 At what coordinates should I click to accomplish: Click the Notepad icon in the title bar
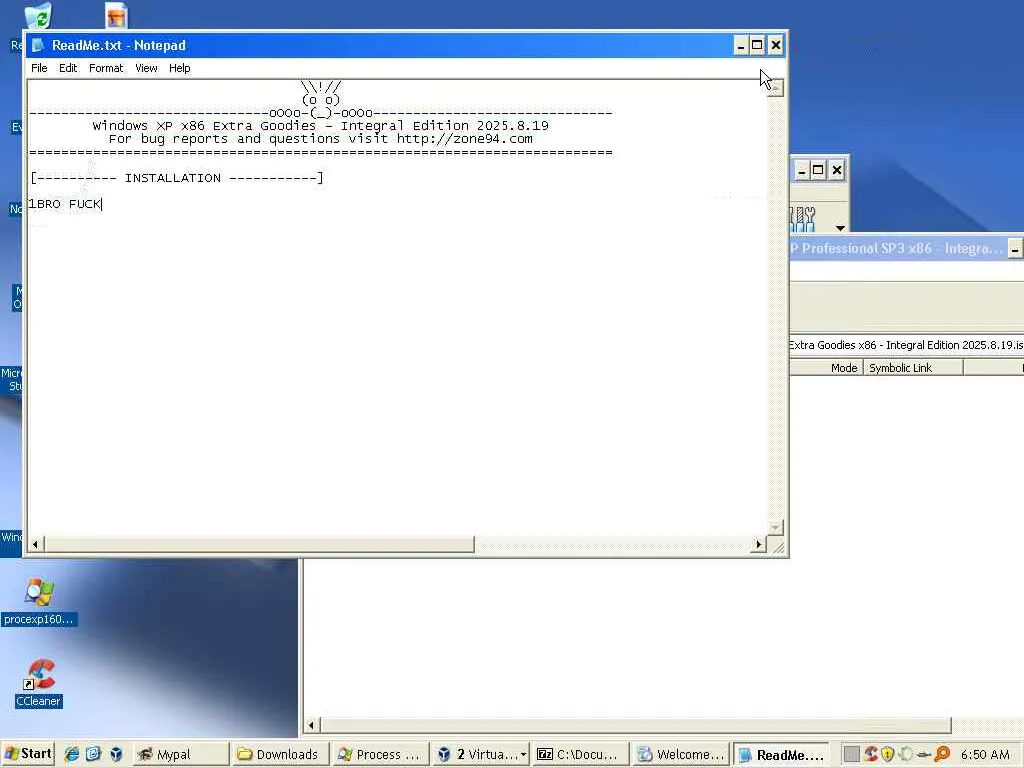(x=38, y=45)
